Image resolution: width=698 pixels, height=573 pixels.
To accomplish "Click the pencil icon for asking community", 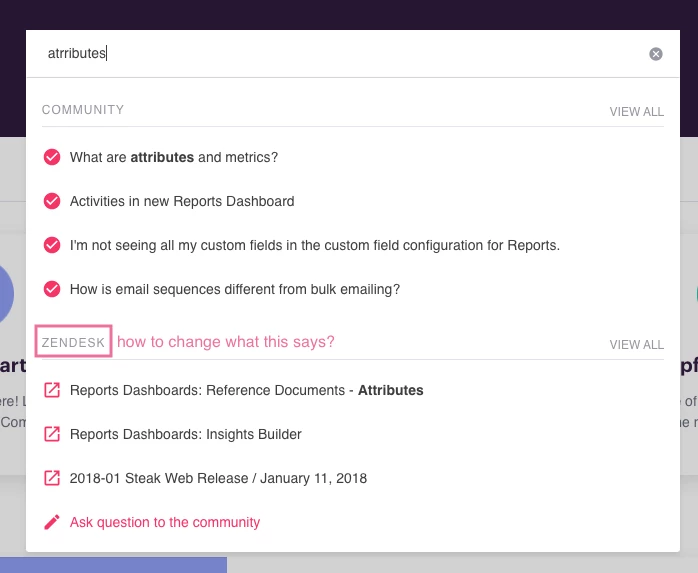I will click(x=52, y=522).
